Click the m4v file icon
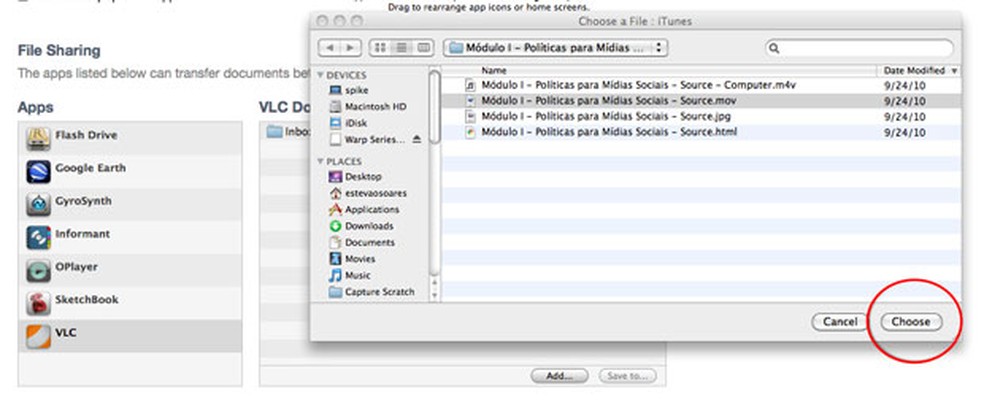This screenshot has height=400, width=984. (471, 85)
